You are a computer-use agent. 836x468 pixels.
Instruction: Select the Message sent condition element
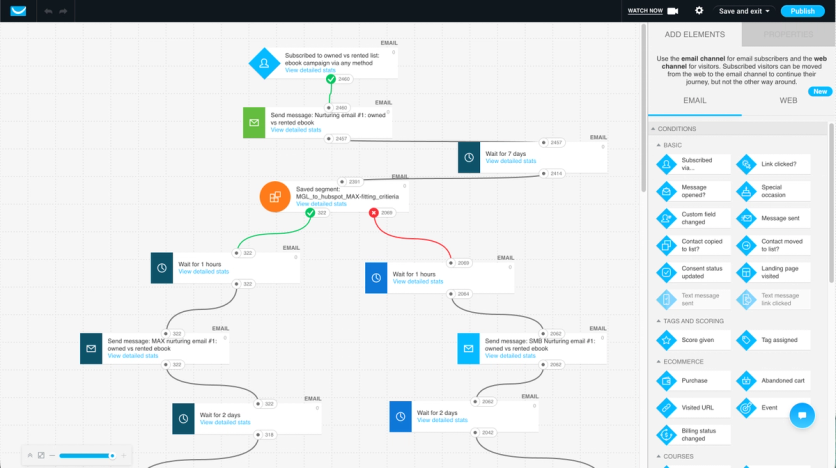tap(773, 218)
